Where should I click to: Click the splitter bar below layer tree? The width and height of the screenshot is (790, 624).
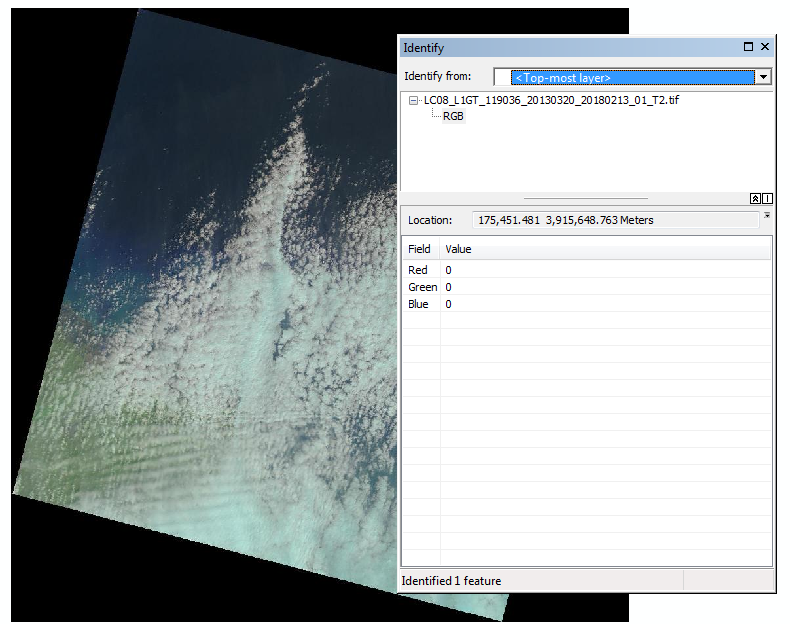click(x=586, y=199)
